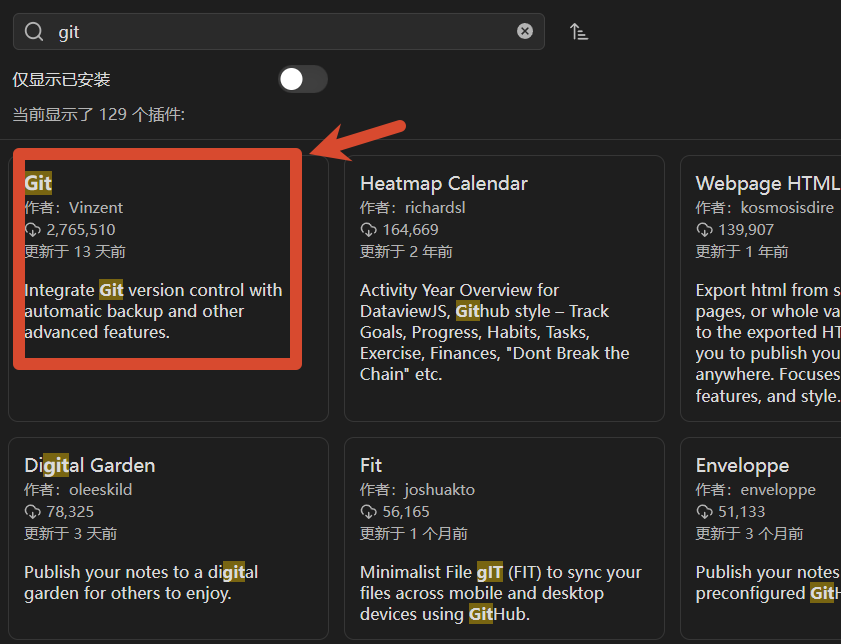Open the Fit plugin card
Viewport: 841px width, 644px height.
(504, 538)
